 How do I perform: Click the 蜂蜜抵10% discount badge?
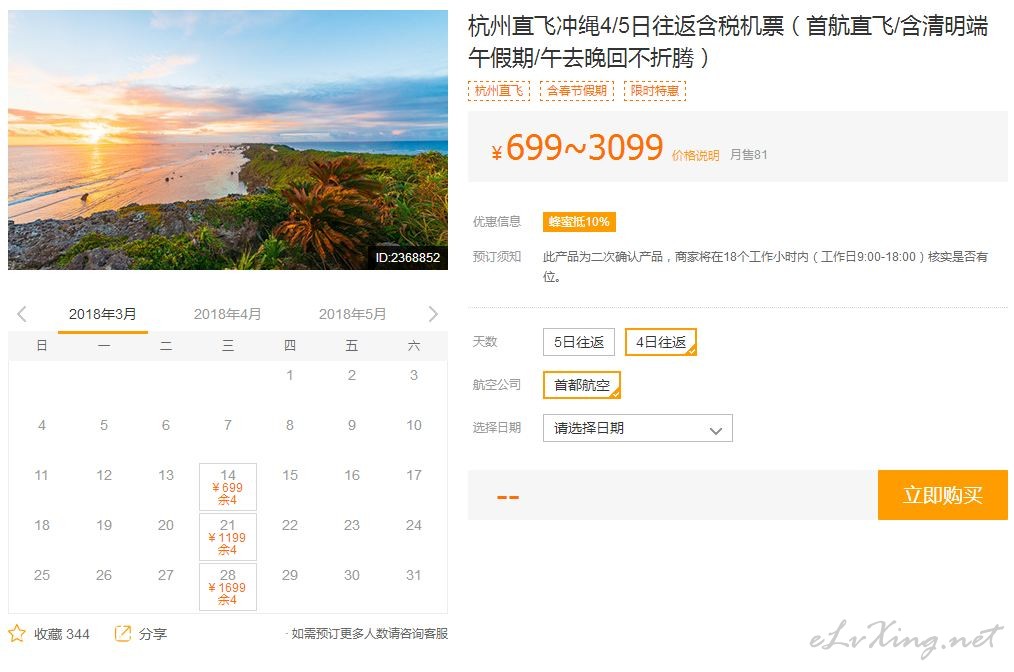pyautogui.click(x=579, y=222)
